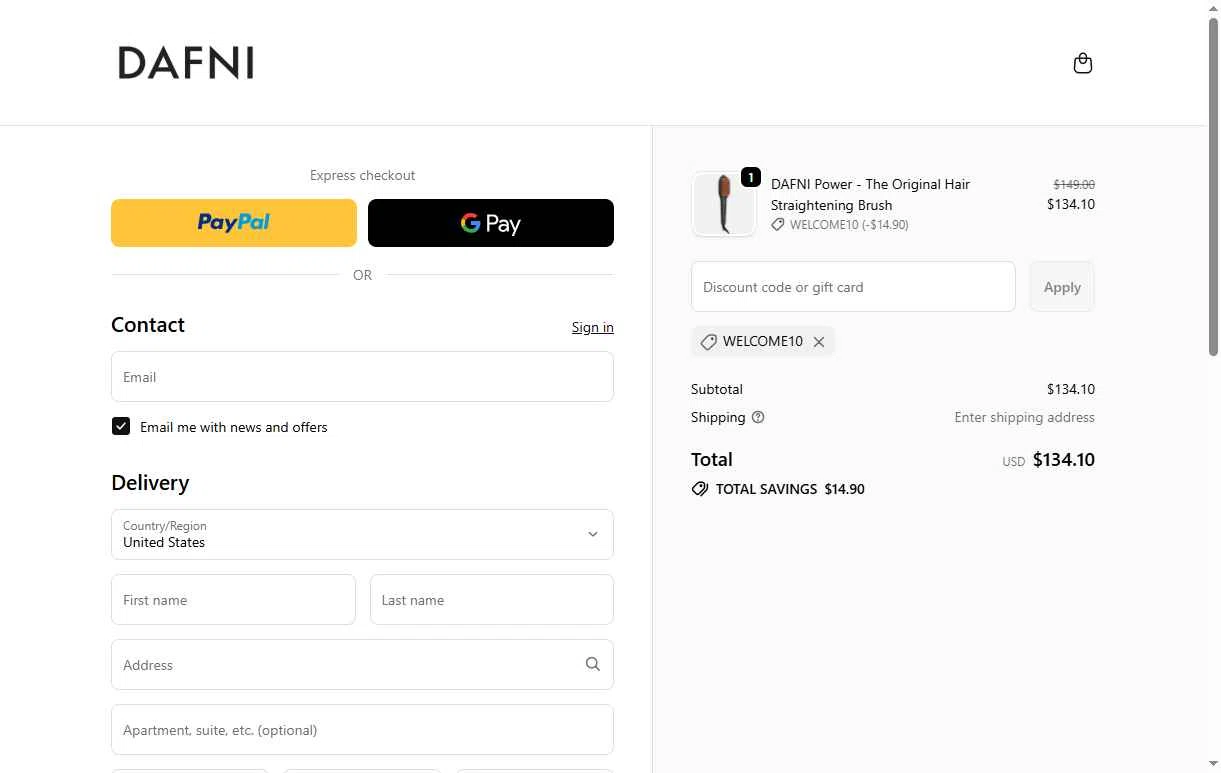The width and height of the screenshot is (1221, 773).
Task: Click the Express checkout label
Action: (362, 175)
